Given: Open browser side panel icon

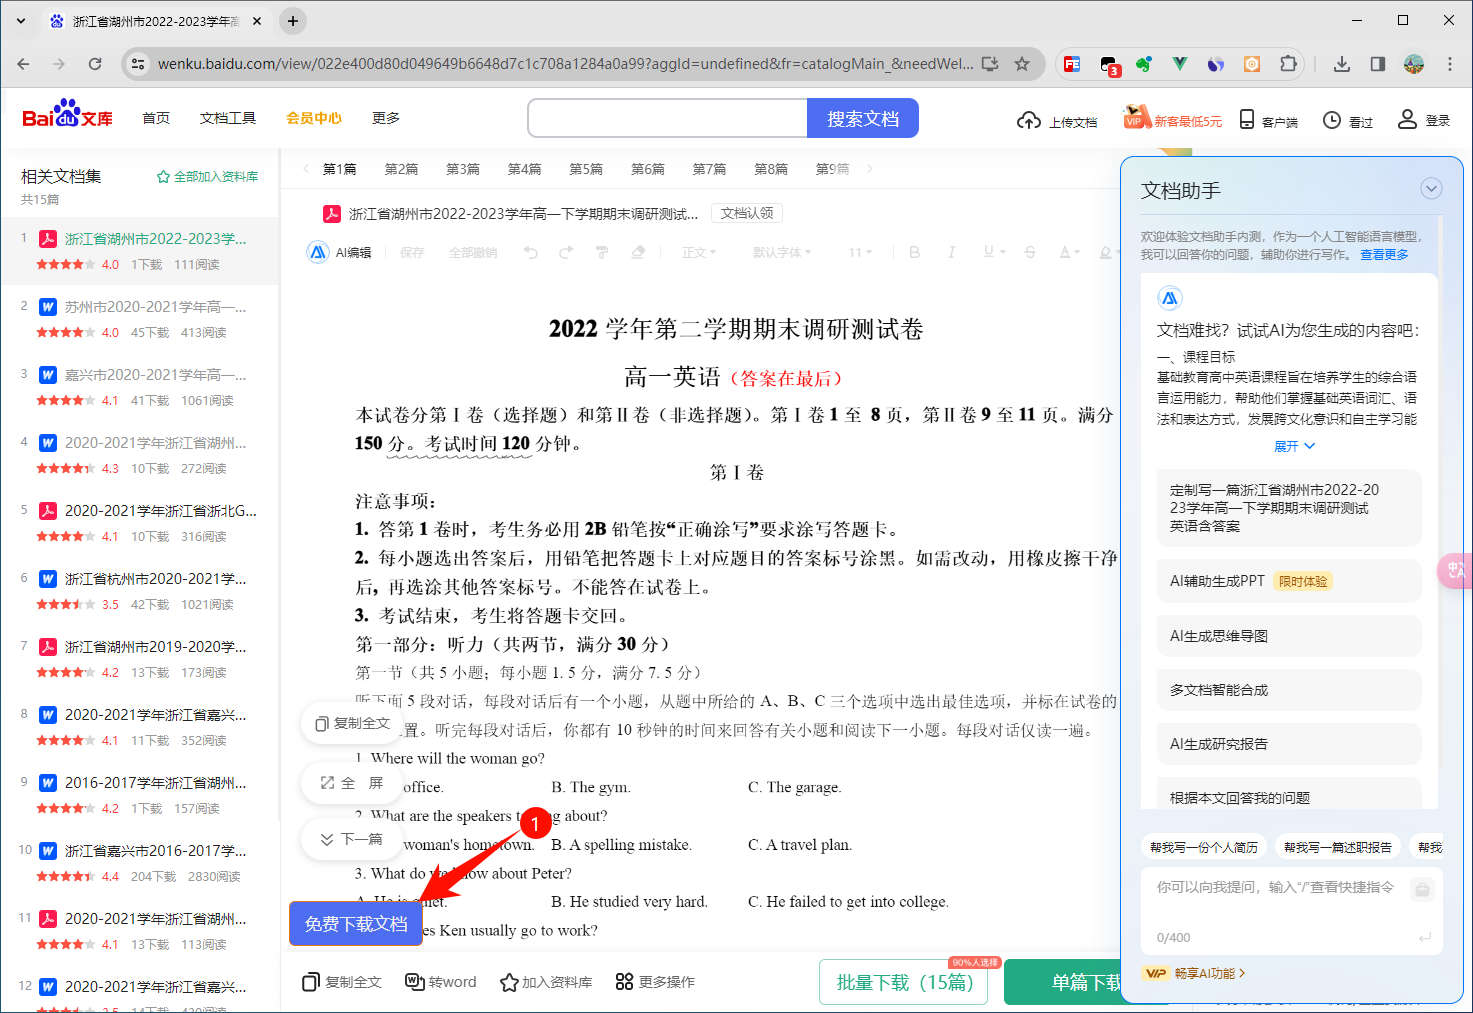Looking at the screenshot, I should pos(1378,64).
